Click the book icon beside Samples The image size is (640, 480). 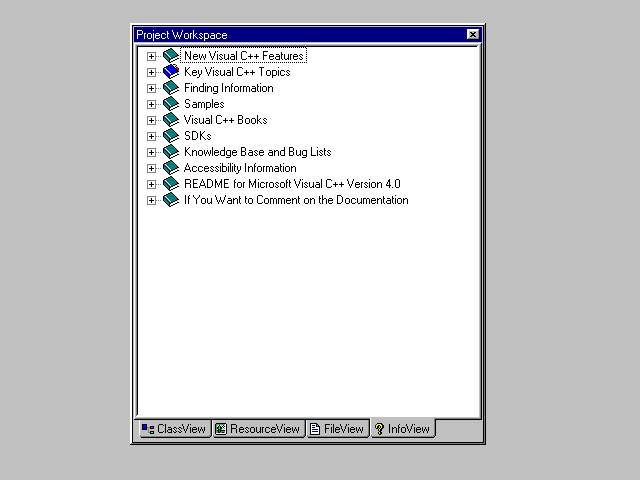point(170,104)
